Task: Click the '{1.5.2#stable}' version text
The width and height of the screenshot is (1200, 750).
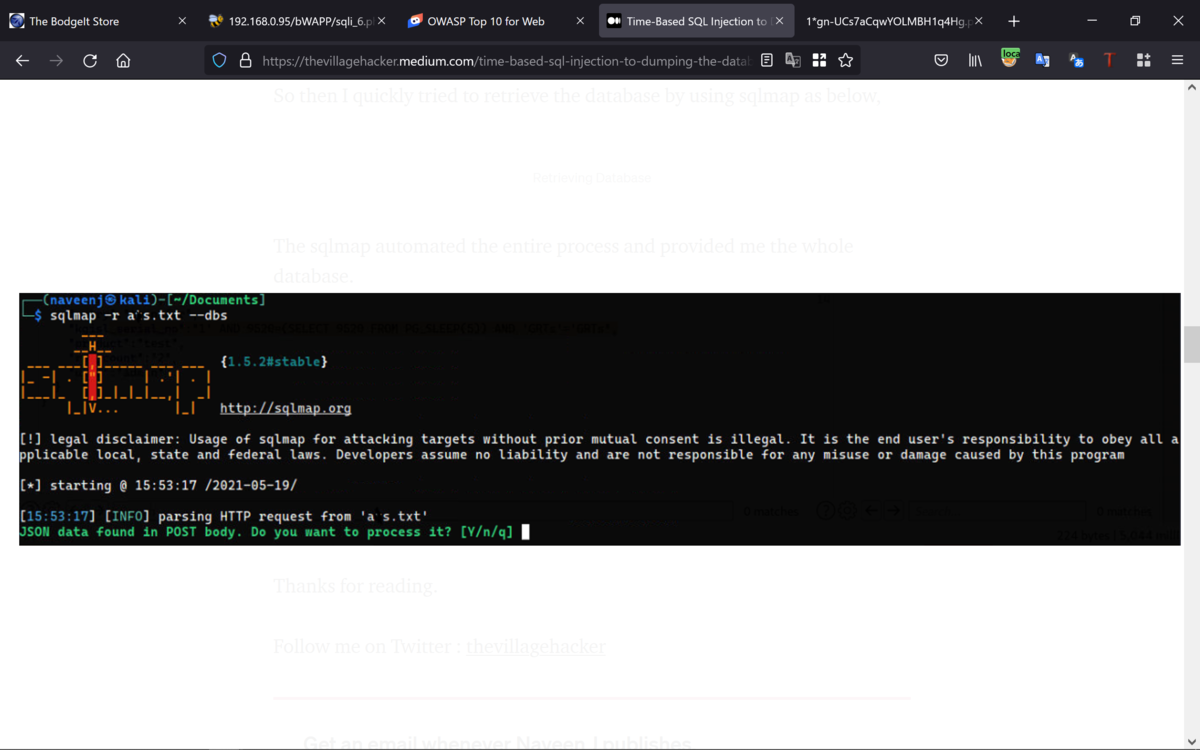Action: click(x=274, y=361)
